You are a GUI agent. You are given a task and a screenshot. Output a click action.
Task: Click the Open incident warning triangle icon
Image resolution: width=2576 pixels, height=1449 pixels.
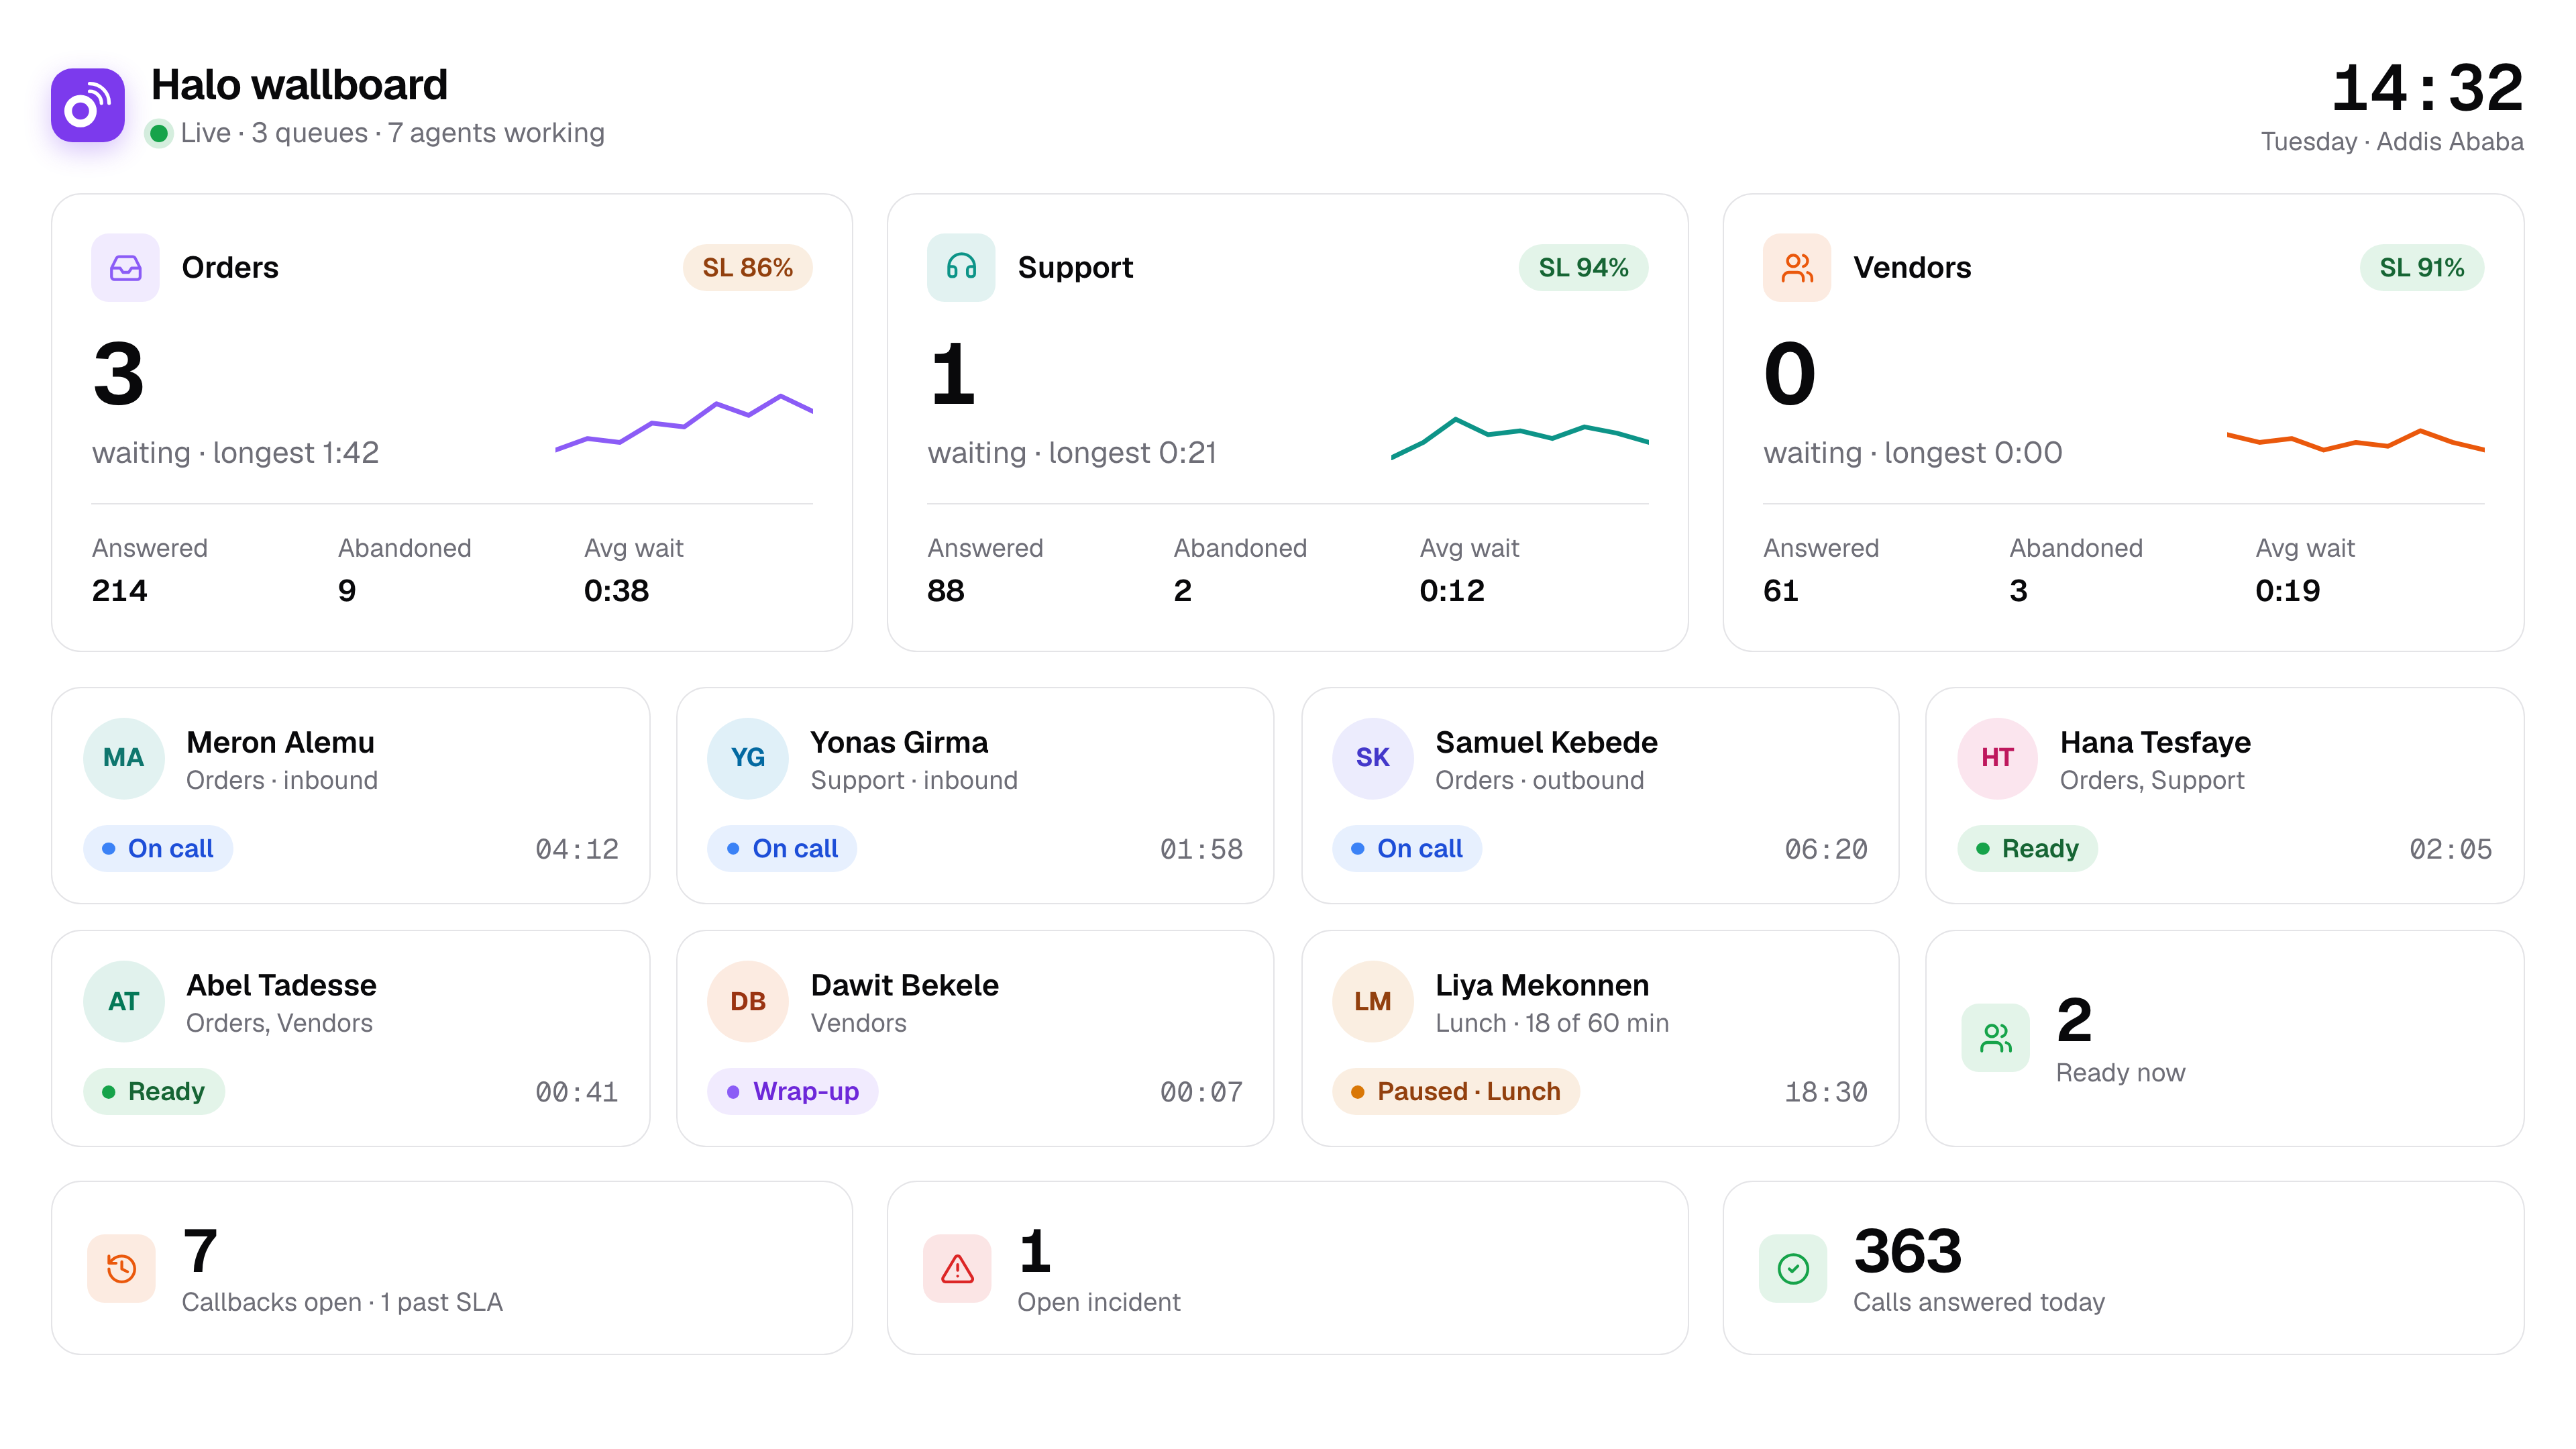[957, 1268]
